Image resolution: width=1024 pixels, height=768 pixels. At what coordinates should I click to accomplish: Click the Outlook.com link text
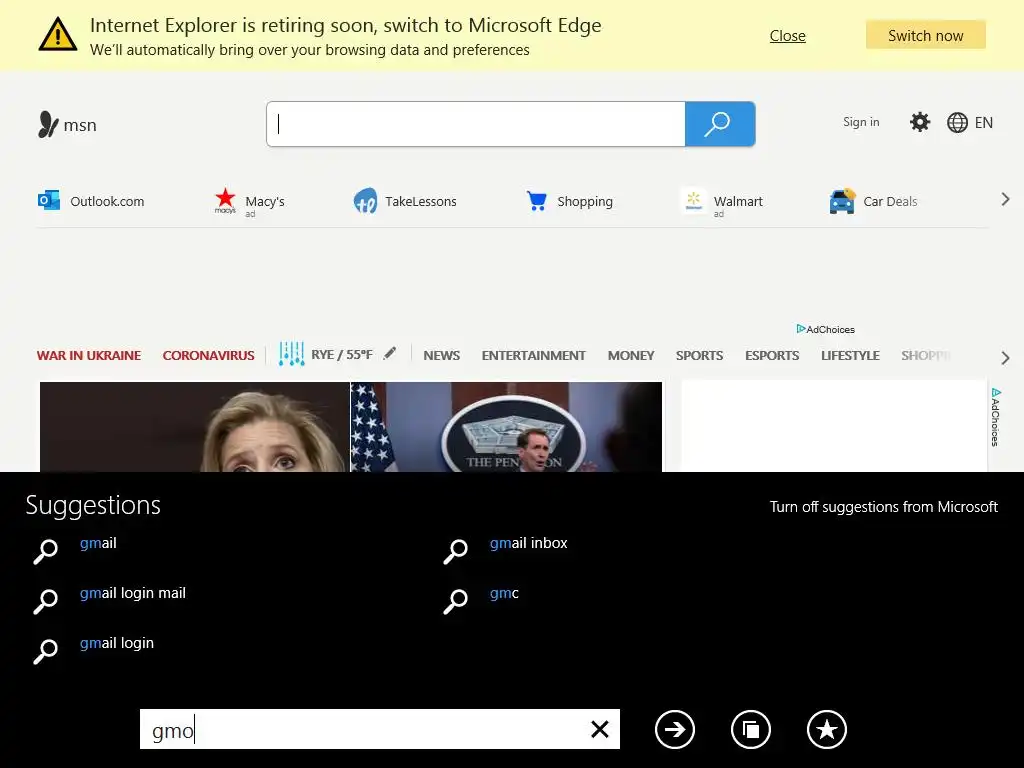[x=107, y=201]
